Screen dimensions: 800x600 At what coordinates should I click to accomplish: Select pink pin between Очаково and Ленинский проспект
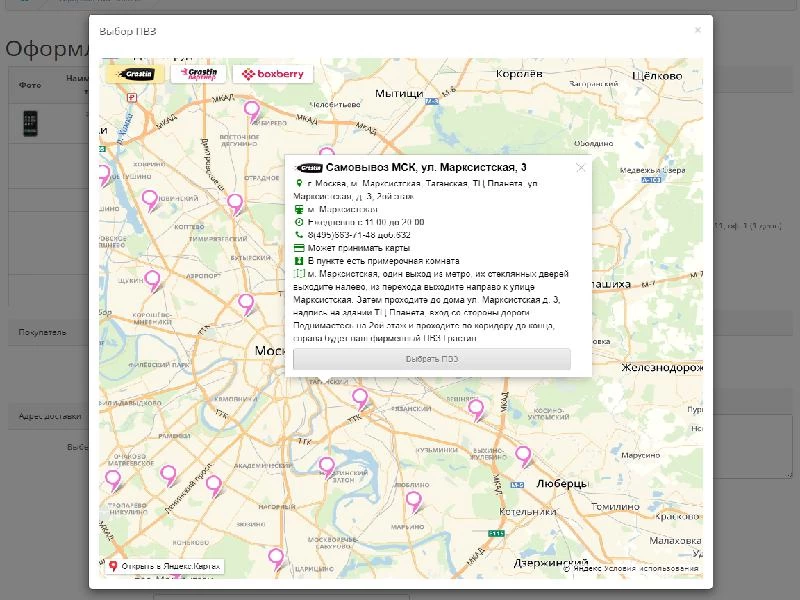[168, 476]
